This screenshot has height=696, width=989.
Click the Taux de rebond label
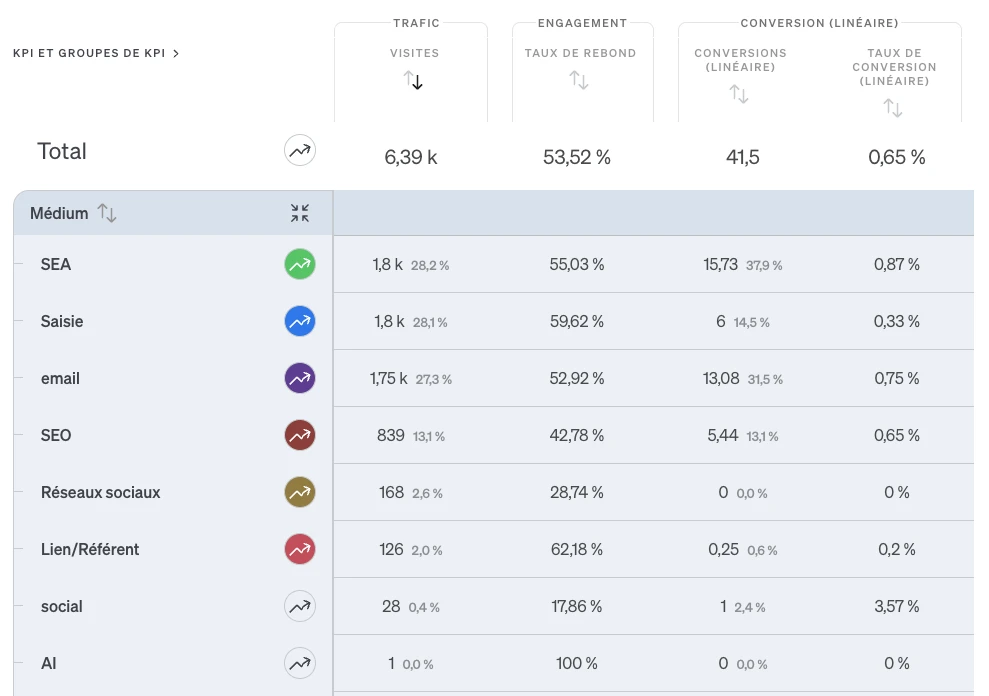coord(580,54)
